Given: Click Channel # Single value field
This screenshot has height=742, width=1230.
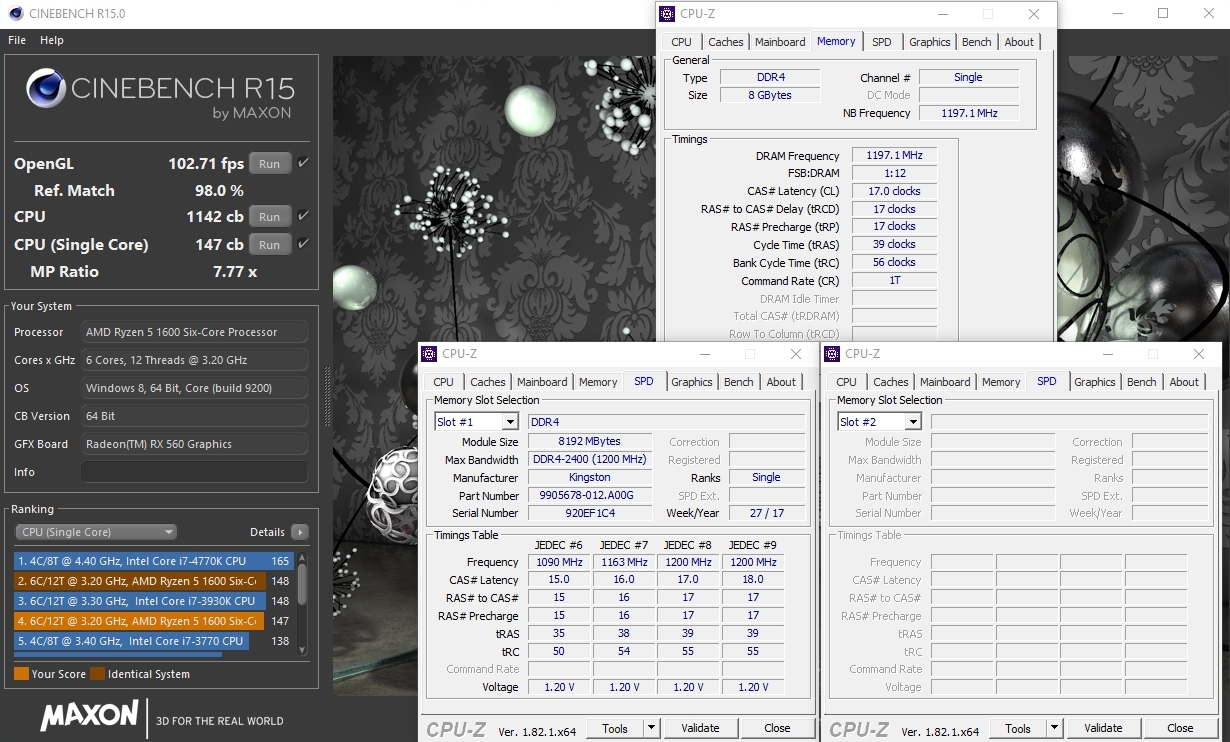Looking at the screenshot, I should [968, 77].
